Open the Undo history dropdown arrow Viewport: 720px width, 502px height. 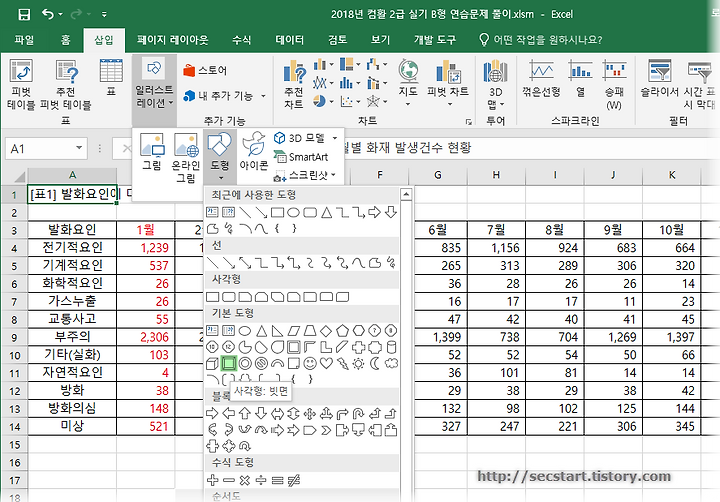pos(61,15)
